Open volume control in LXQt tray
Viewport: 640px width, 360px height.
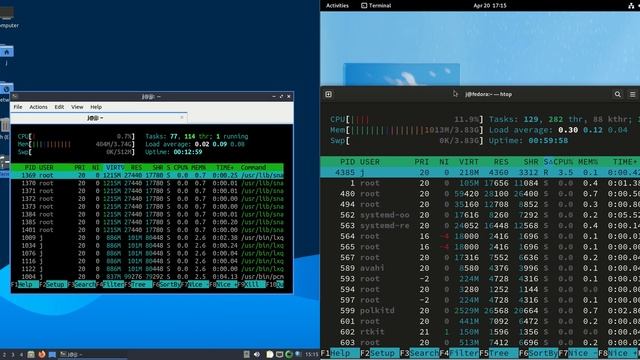coord(257,354)
